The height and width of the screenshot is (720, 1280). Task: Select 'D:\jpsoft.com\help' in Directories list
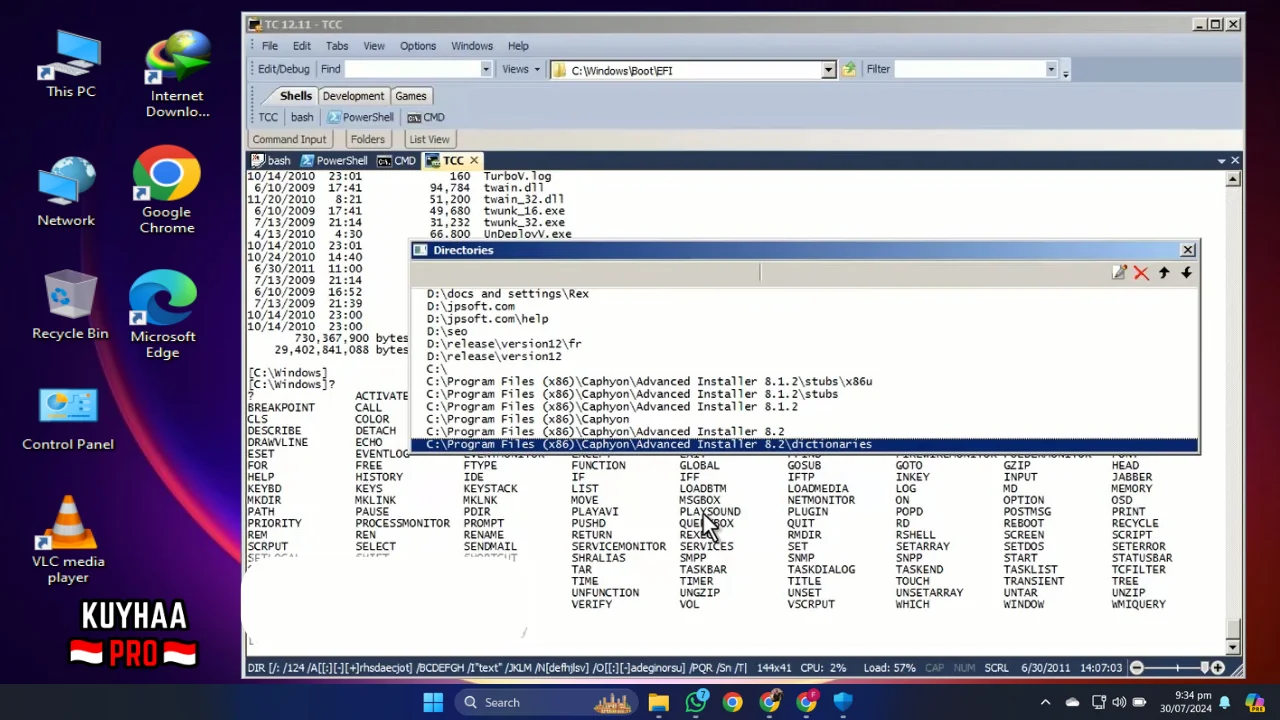coord(487,319)
